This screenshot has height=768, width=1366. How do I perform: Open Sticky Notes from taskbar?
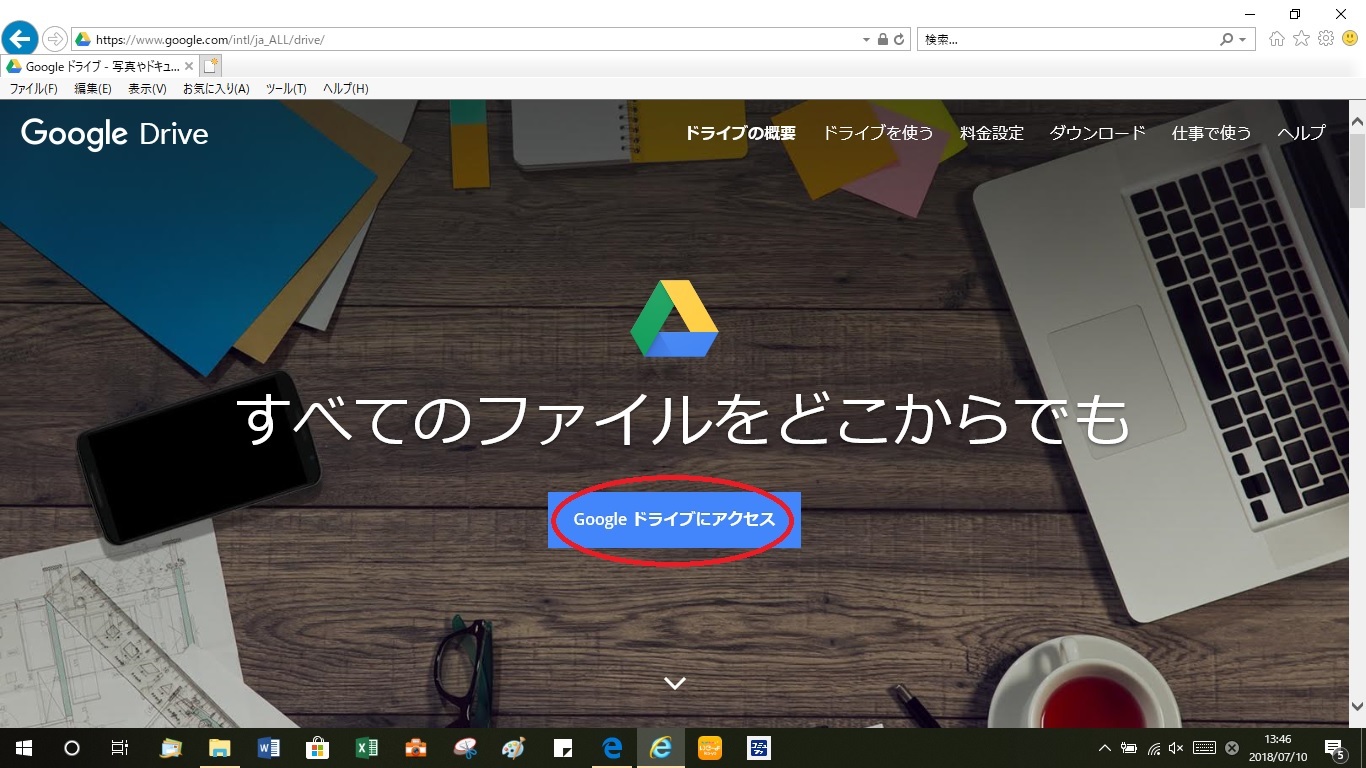(x=562, y=748)
